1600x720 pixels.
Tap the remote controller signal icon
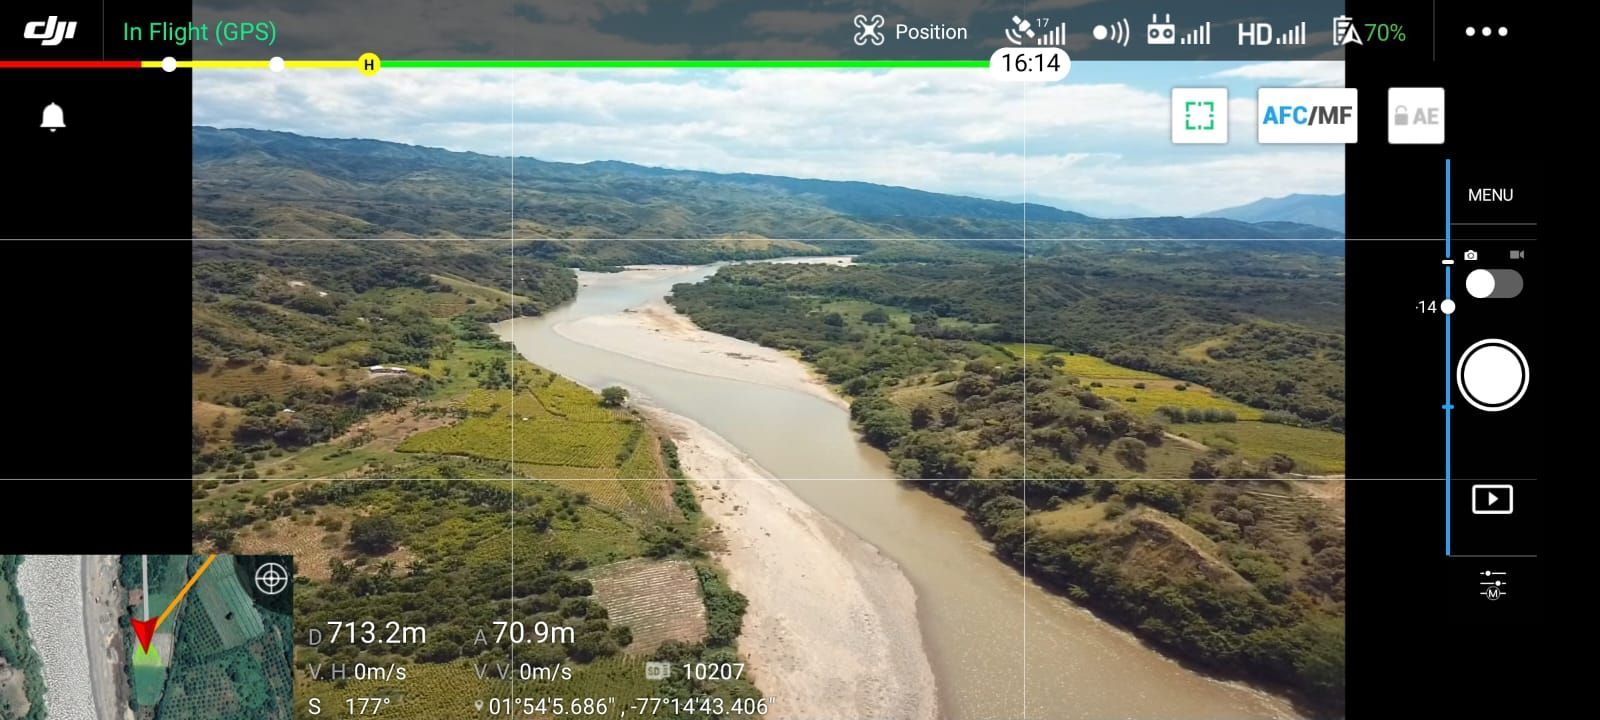[x=1178, y=32]
